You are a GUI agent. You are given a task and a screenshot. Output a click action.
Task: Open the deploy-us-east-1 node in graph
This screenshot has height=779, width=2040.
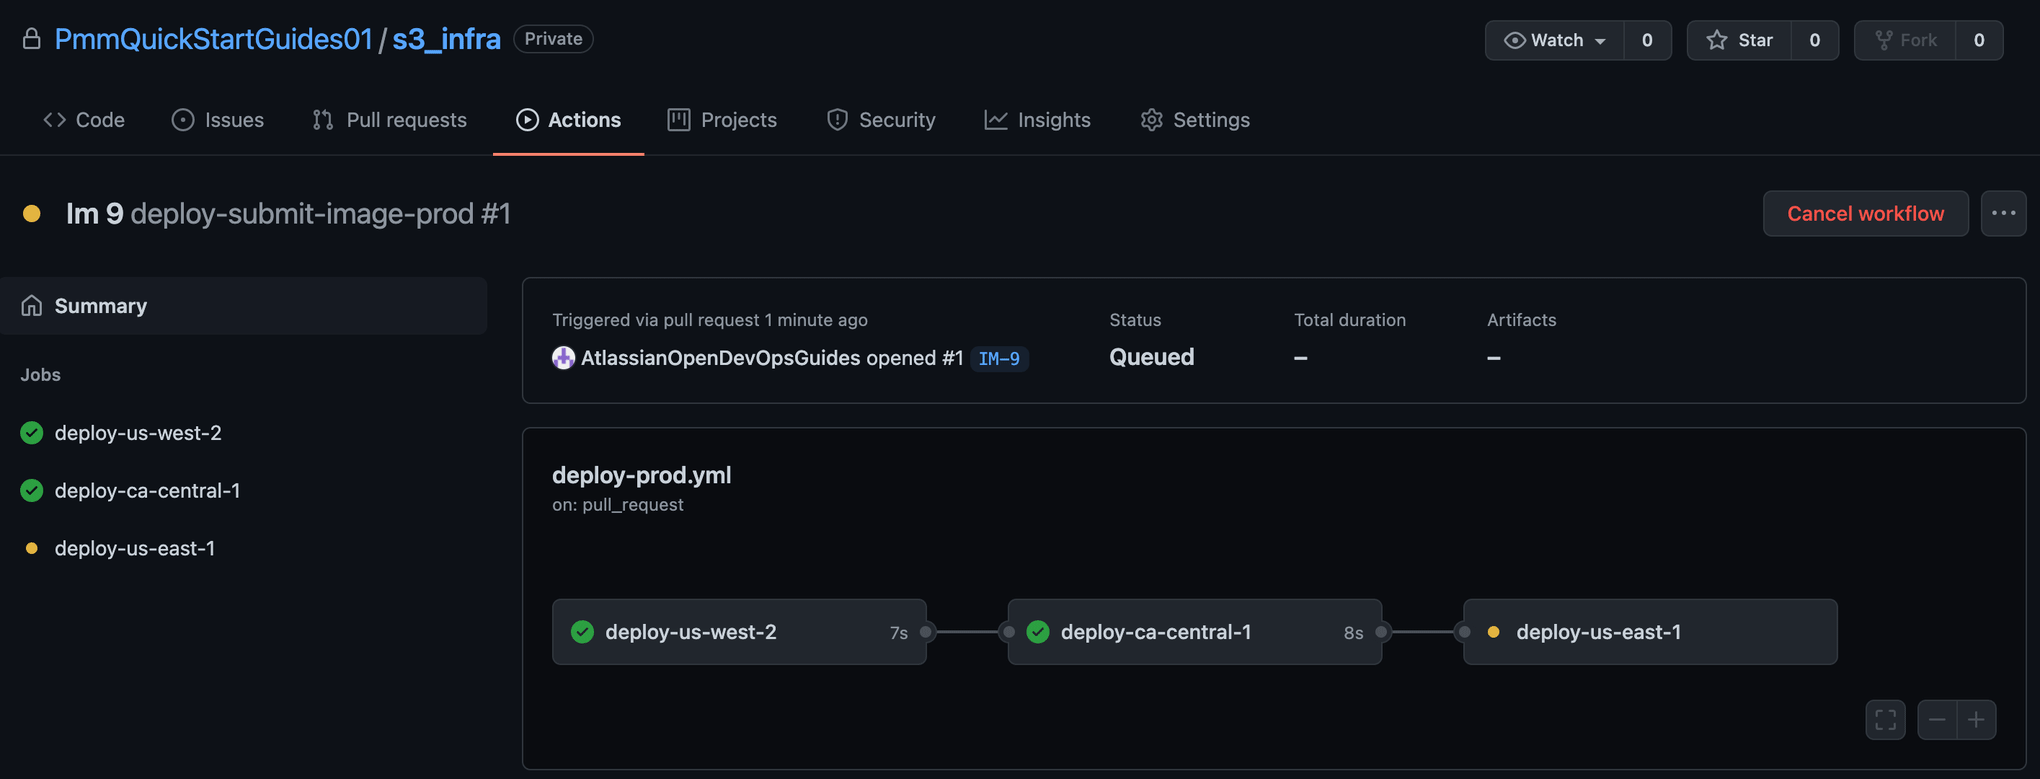click(x=1649, y=632)
